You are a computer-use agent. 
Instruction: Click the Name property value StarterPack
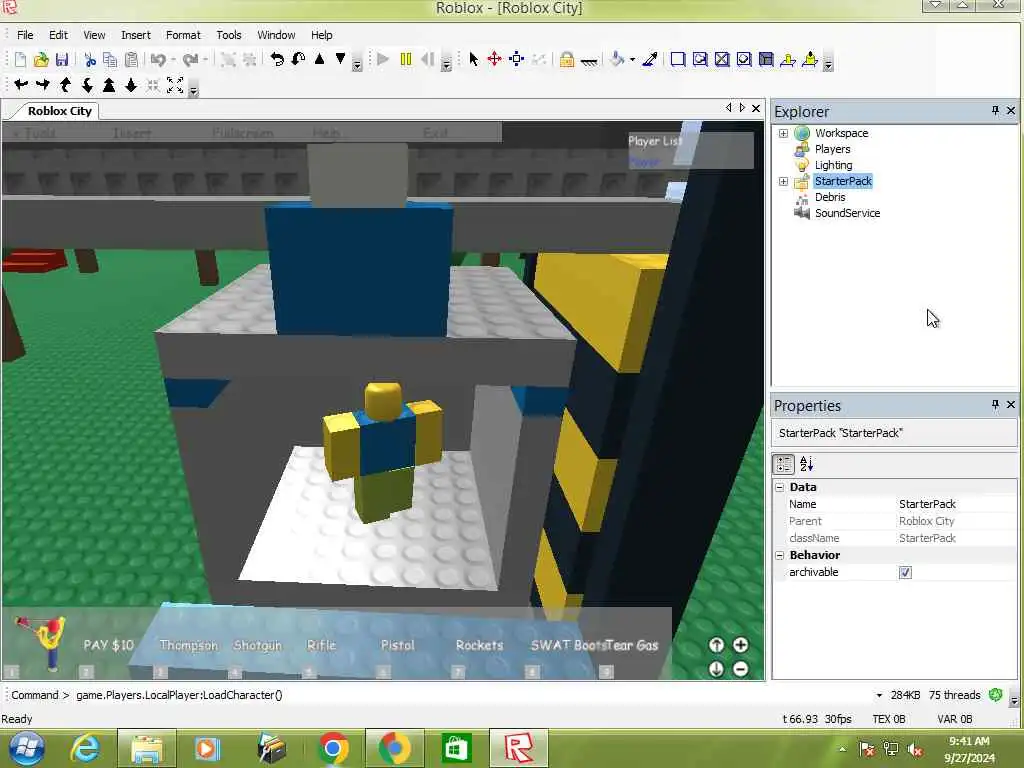[927, 504]
